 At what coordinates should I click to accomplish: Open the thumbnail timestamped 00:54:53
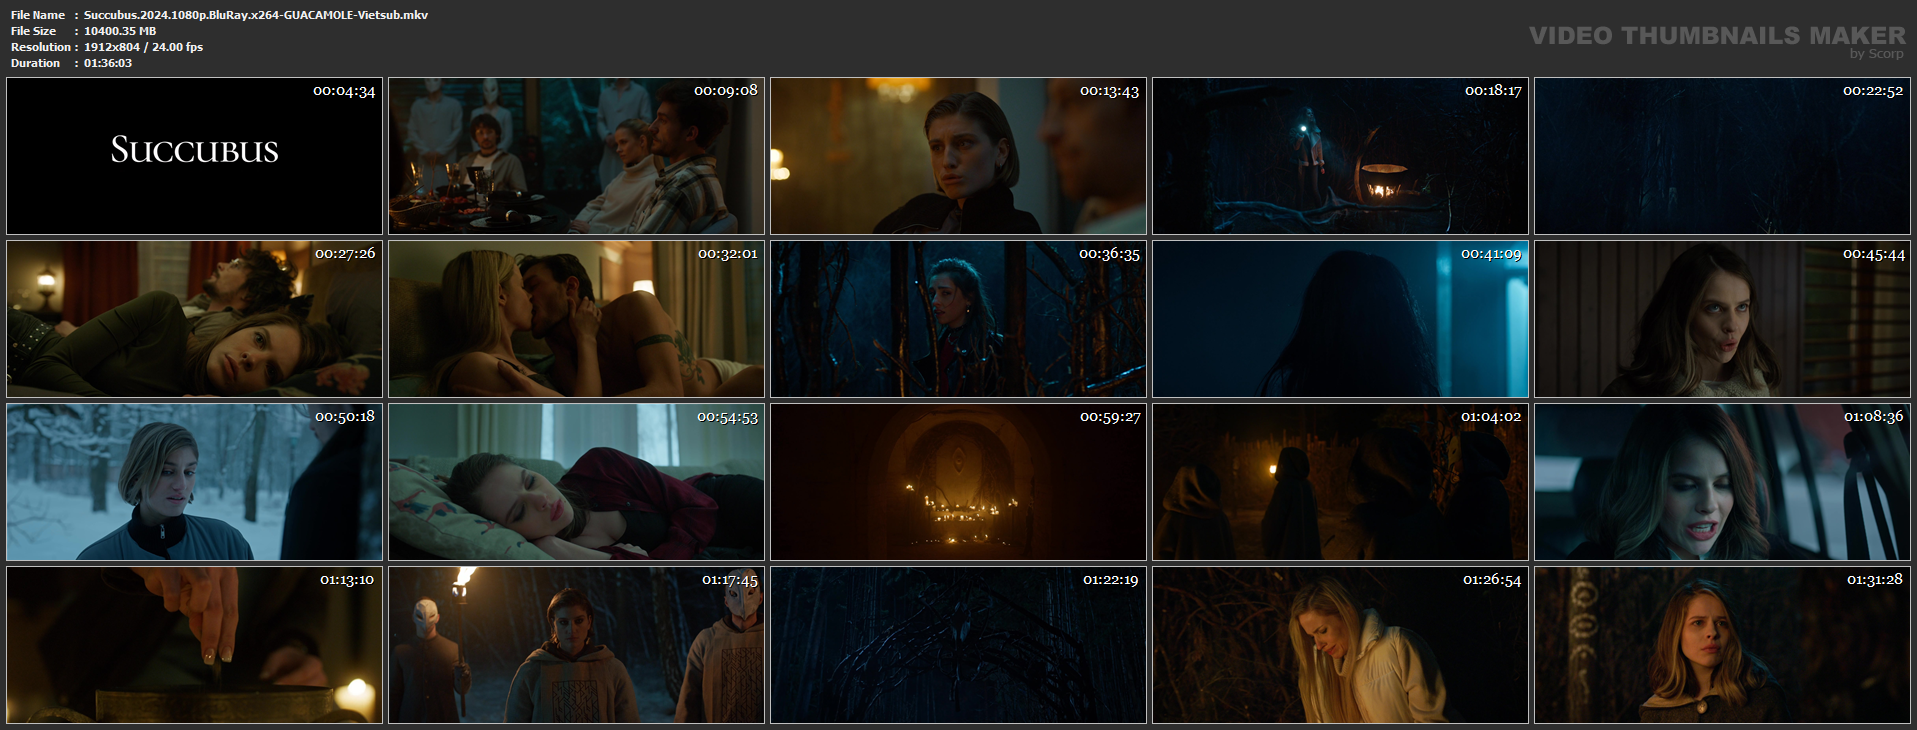576,482
